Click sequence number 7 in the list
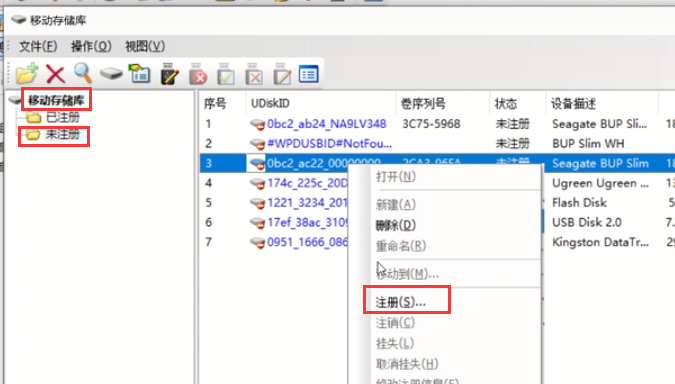The image size is (675, 384). [x=208, y=242]
